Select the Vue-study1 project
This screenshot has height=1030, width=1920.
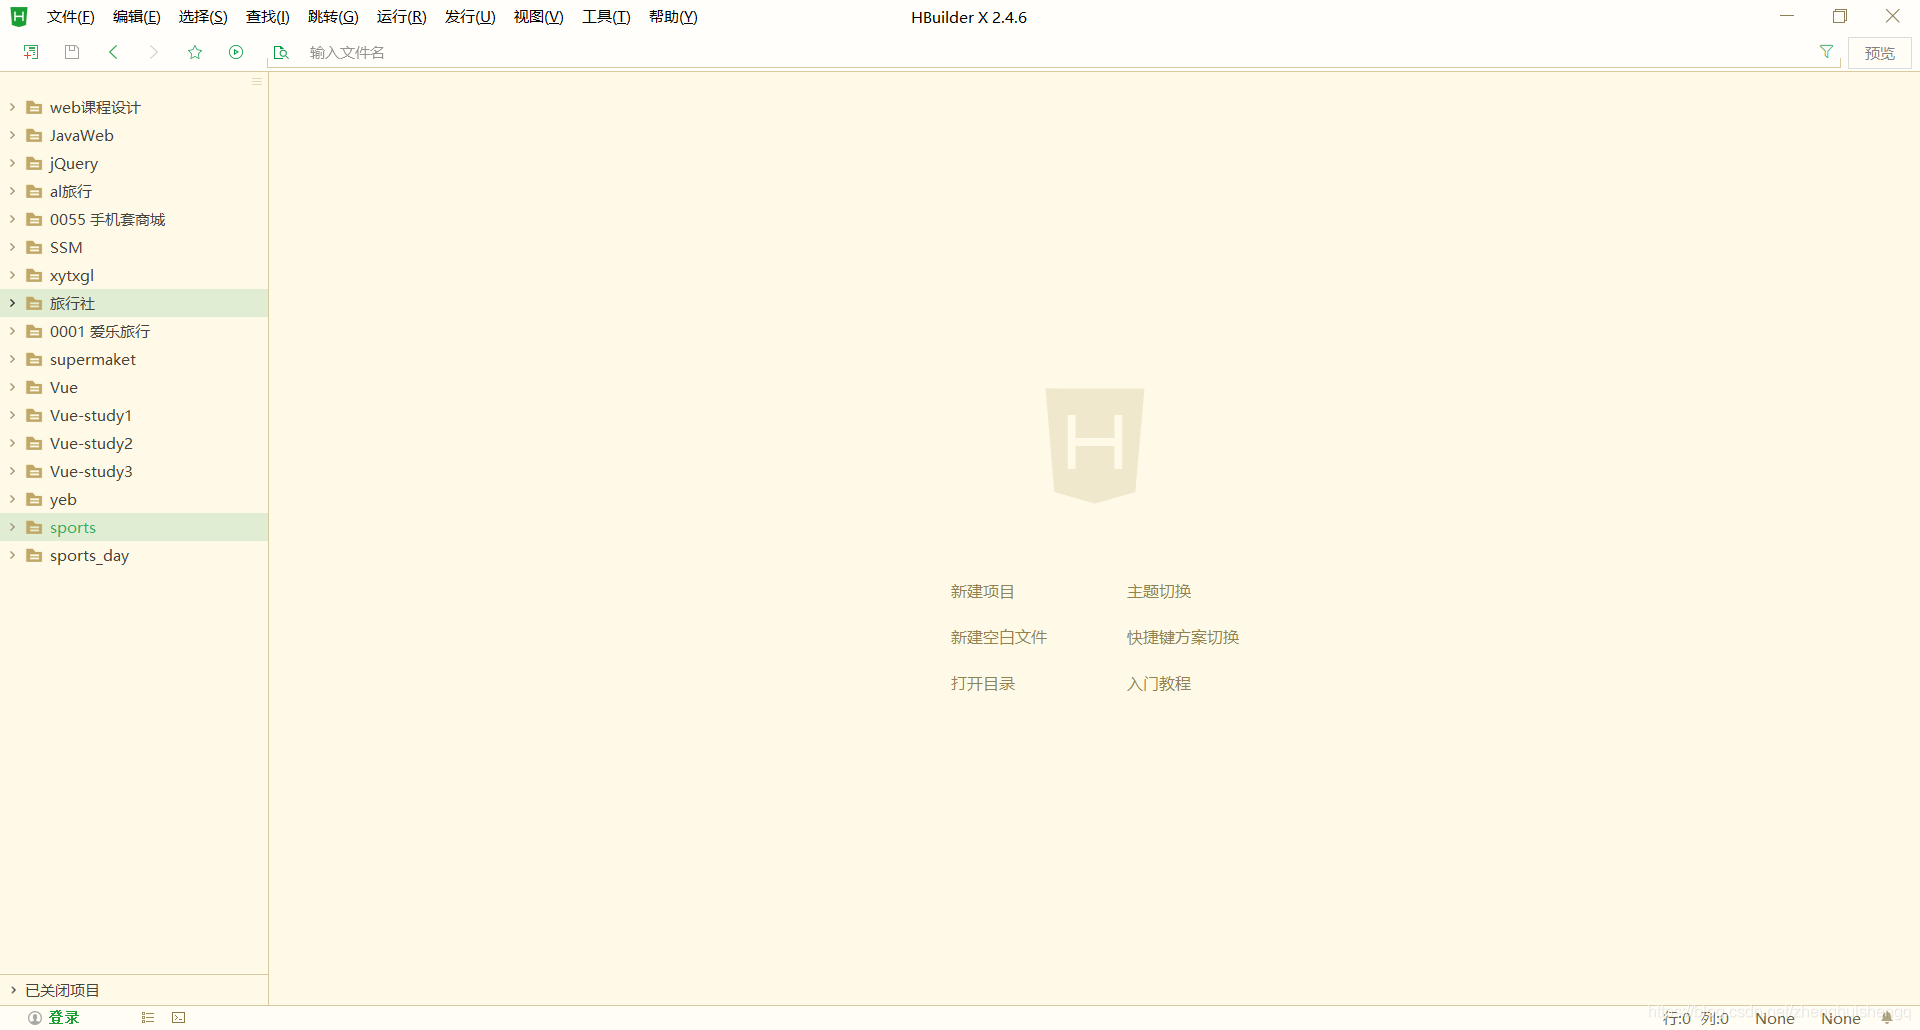[134, 415]
